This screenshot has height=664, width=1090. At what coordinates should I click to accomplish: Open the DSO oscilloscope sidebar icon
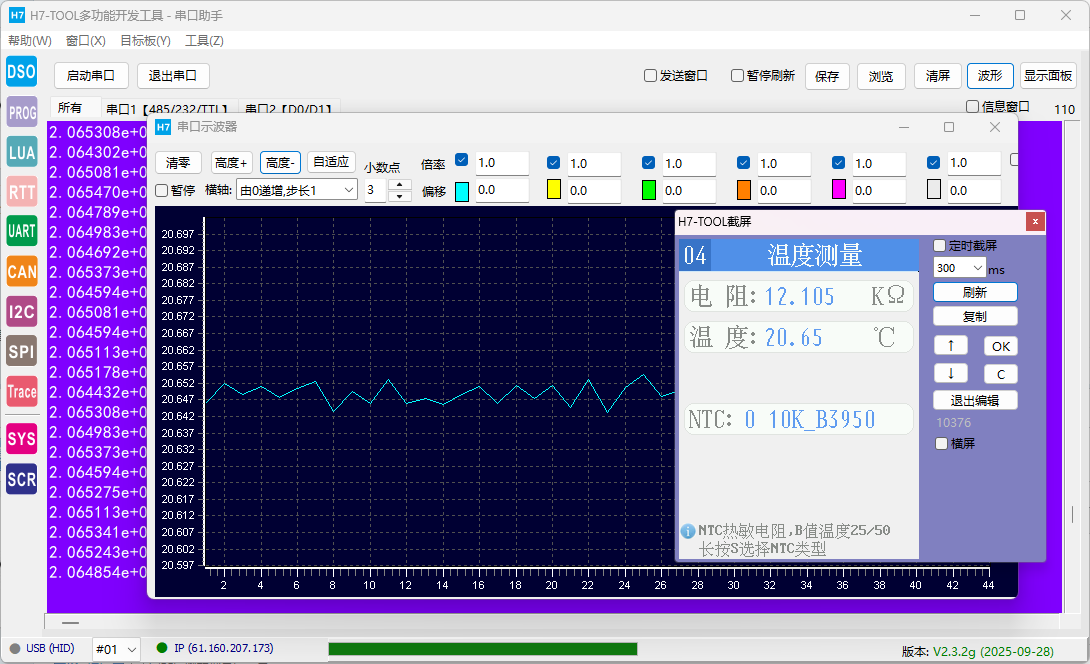tap(21, 72)
